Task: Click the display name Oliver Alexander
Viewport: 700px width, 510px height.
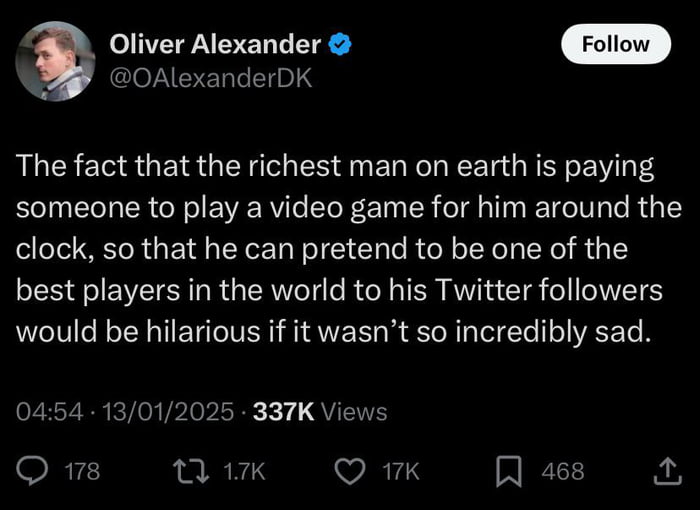Action: coord(214,44)
